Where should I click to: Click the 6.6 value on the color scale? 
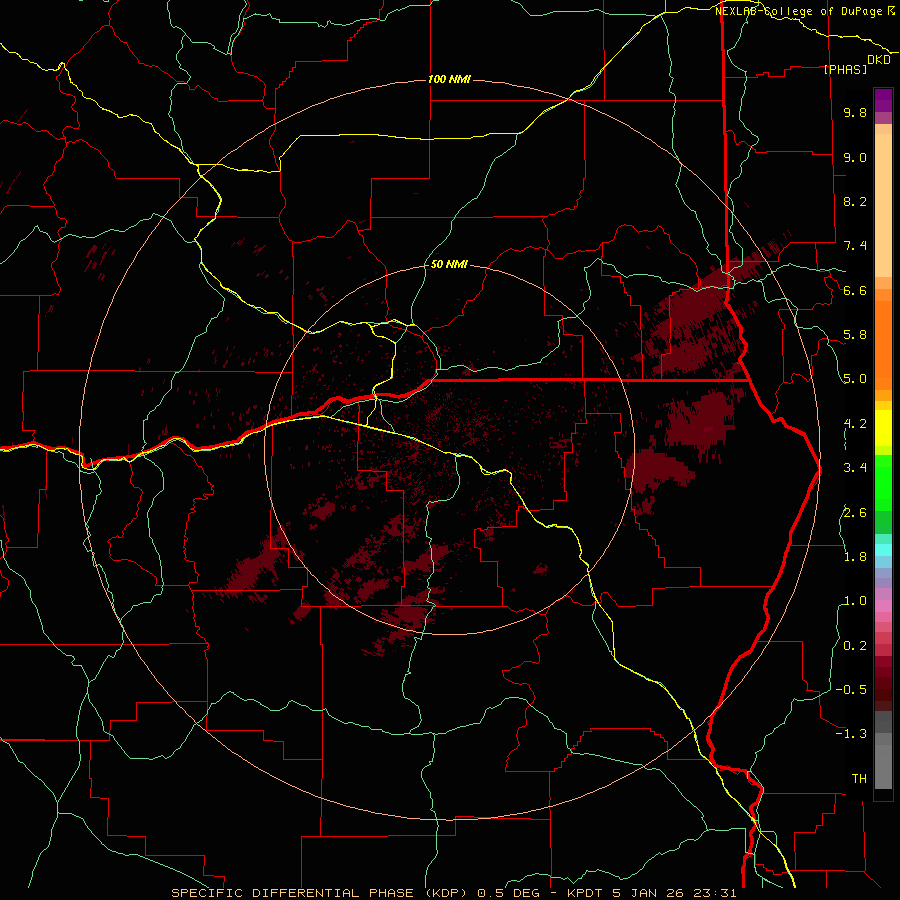click(x=855, y=290)
